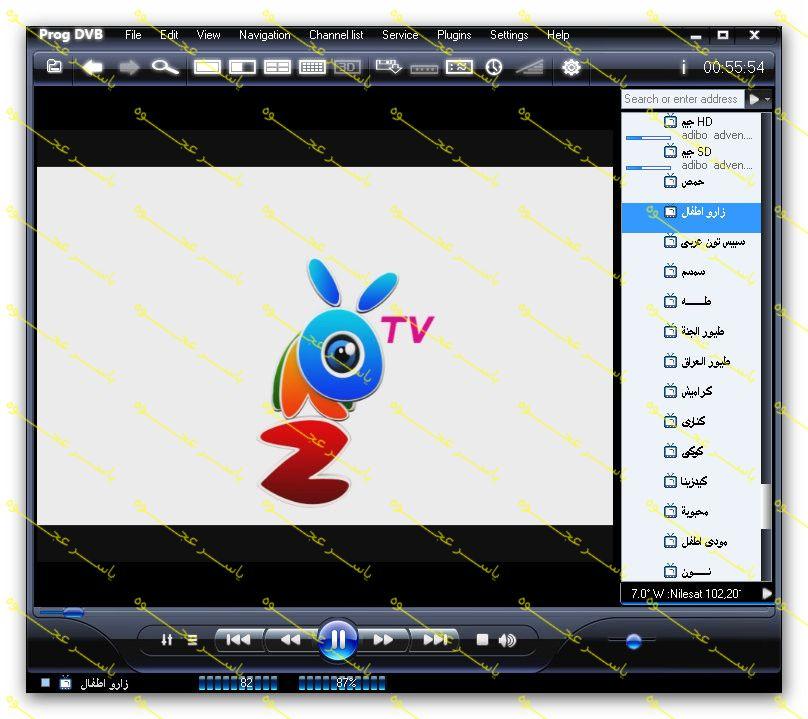
Task: Pause playback with the center button
Action: [338, 640]
